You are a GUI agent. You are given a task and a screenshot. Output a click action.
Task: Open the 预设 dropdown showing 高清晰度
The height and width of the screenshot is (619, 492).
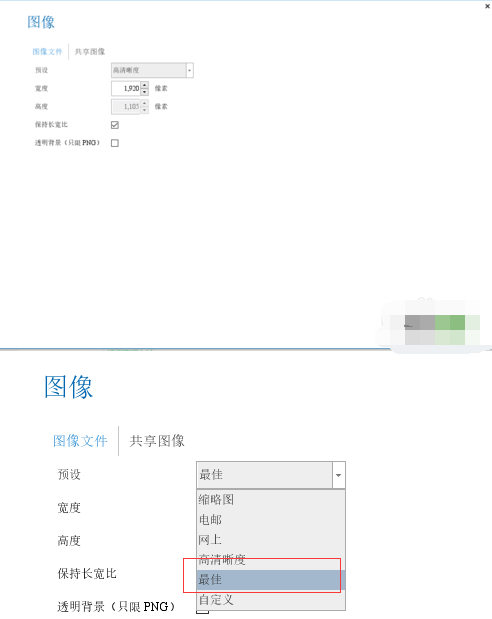(152, 70)
